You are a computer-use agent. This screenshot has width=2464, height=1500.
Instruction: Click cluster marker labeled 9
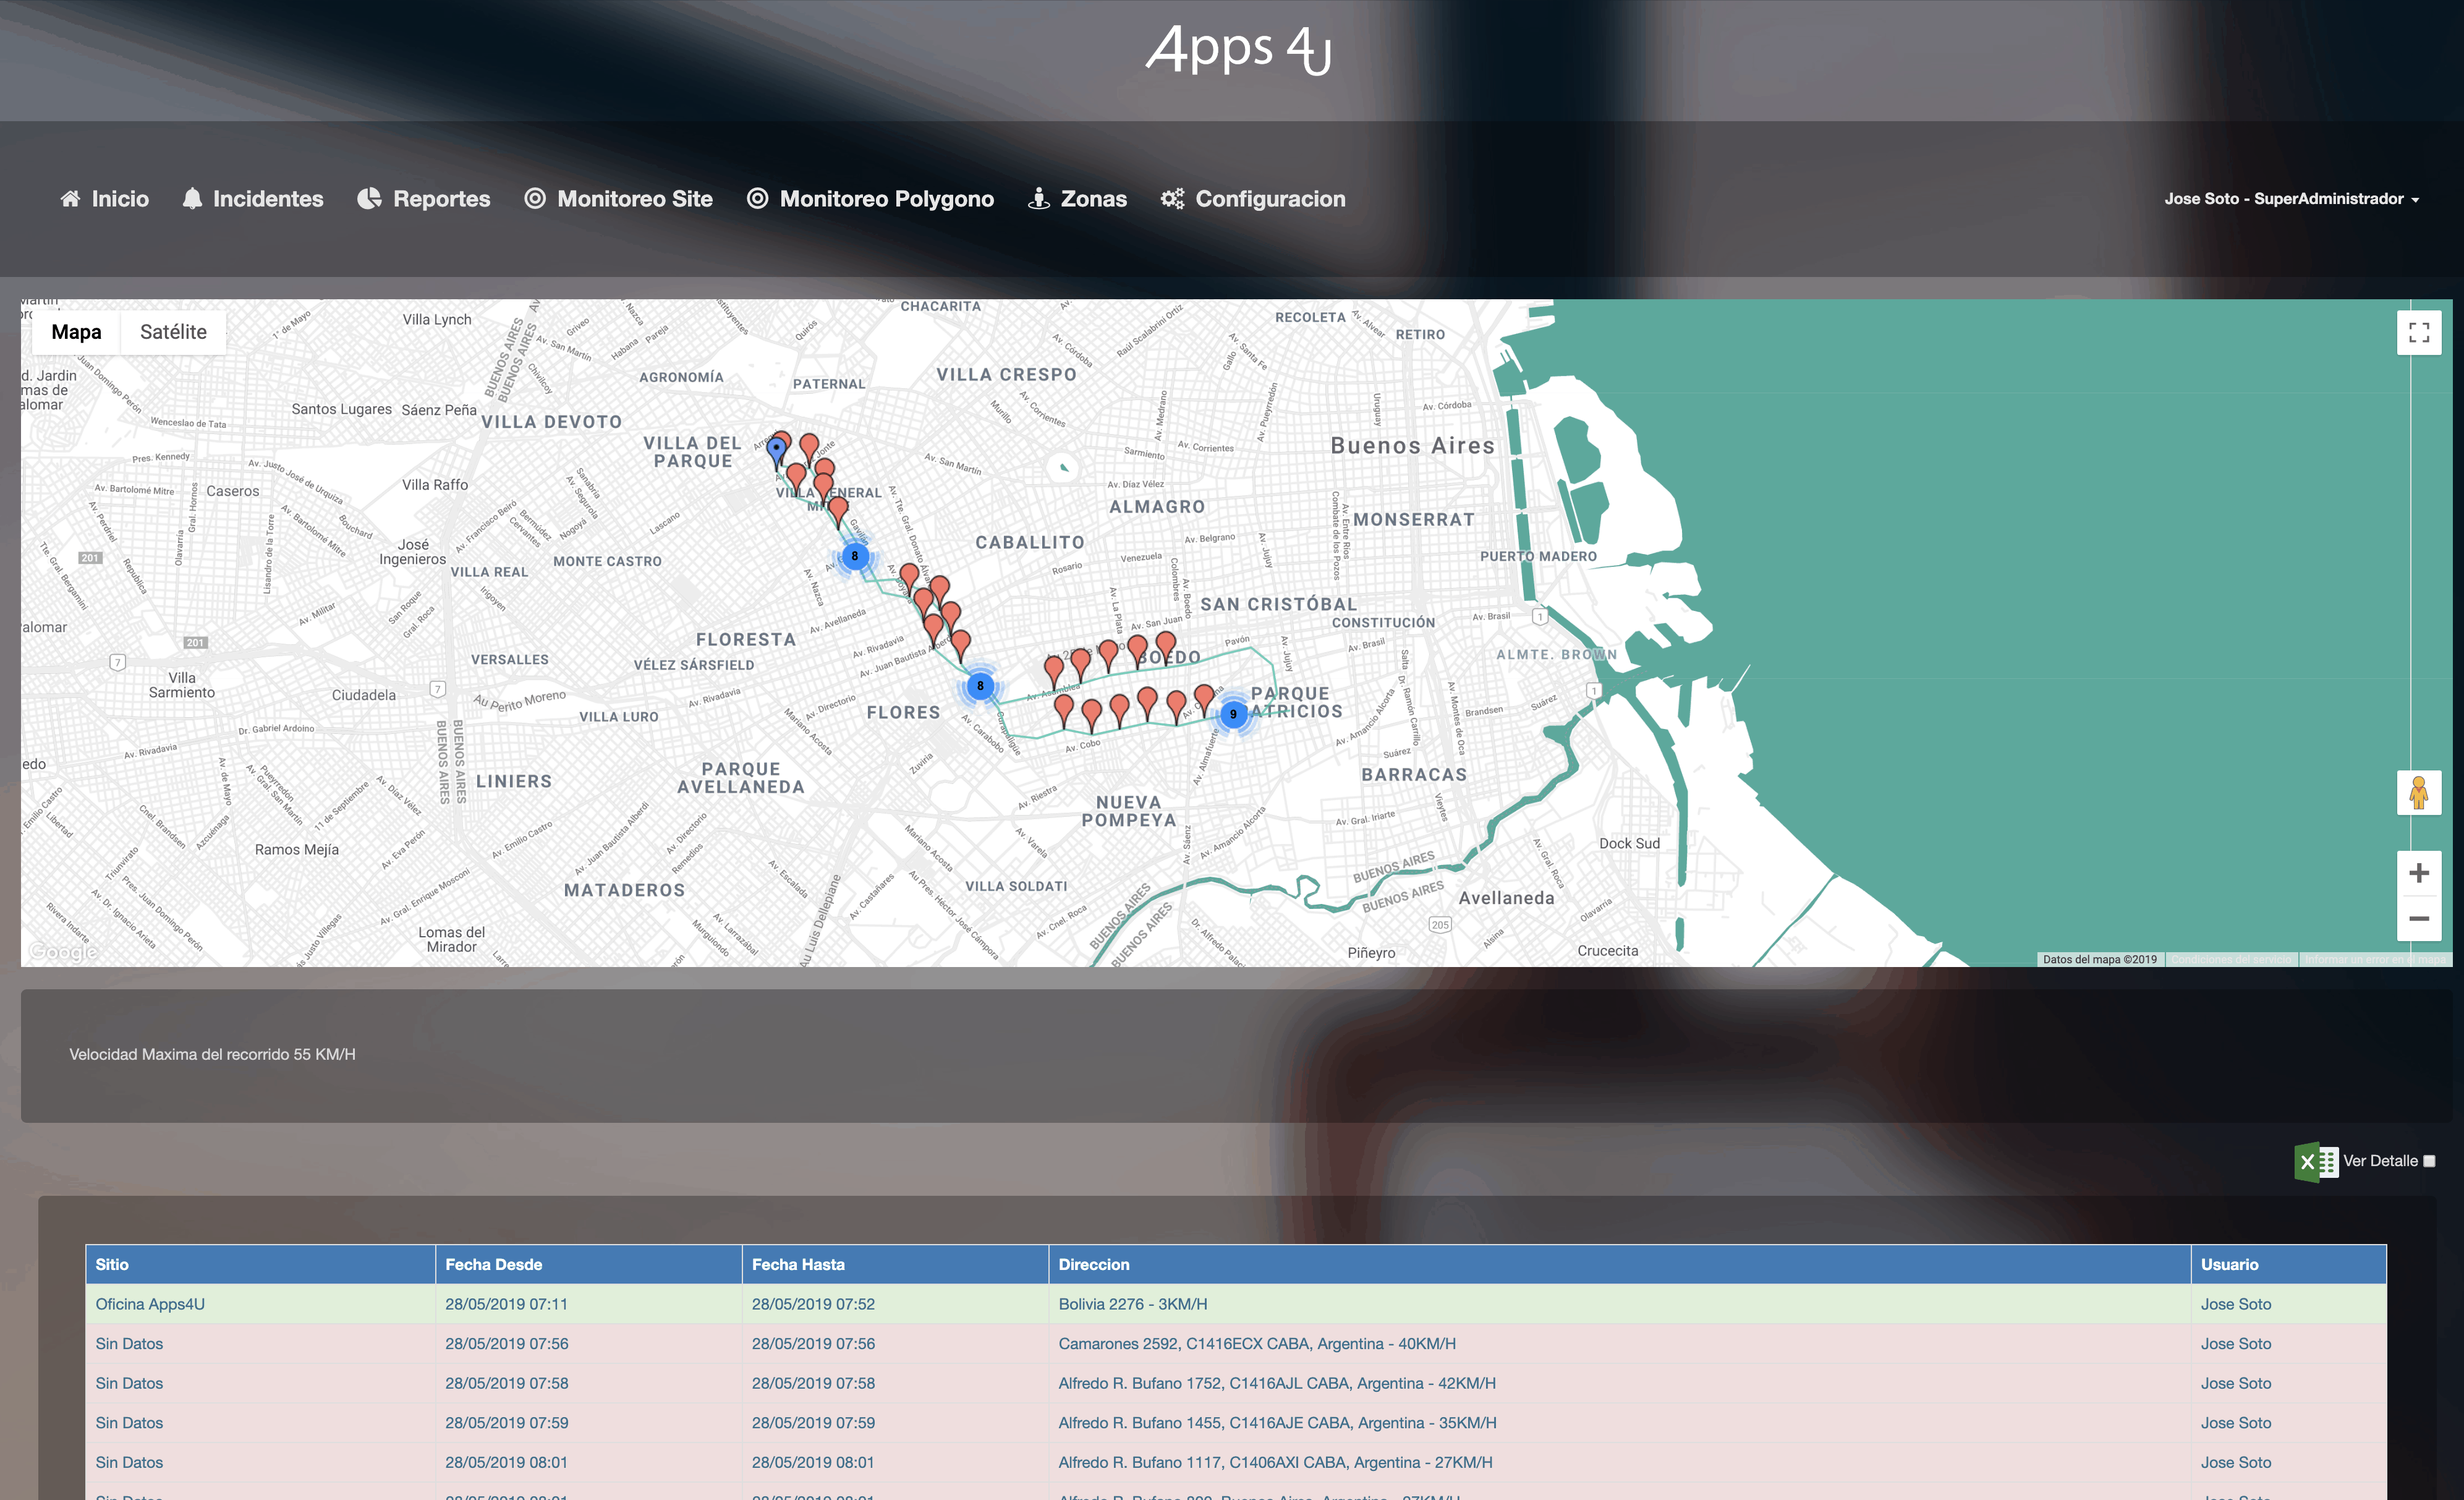1233,714
